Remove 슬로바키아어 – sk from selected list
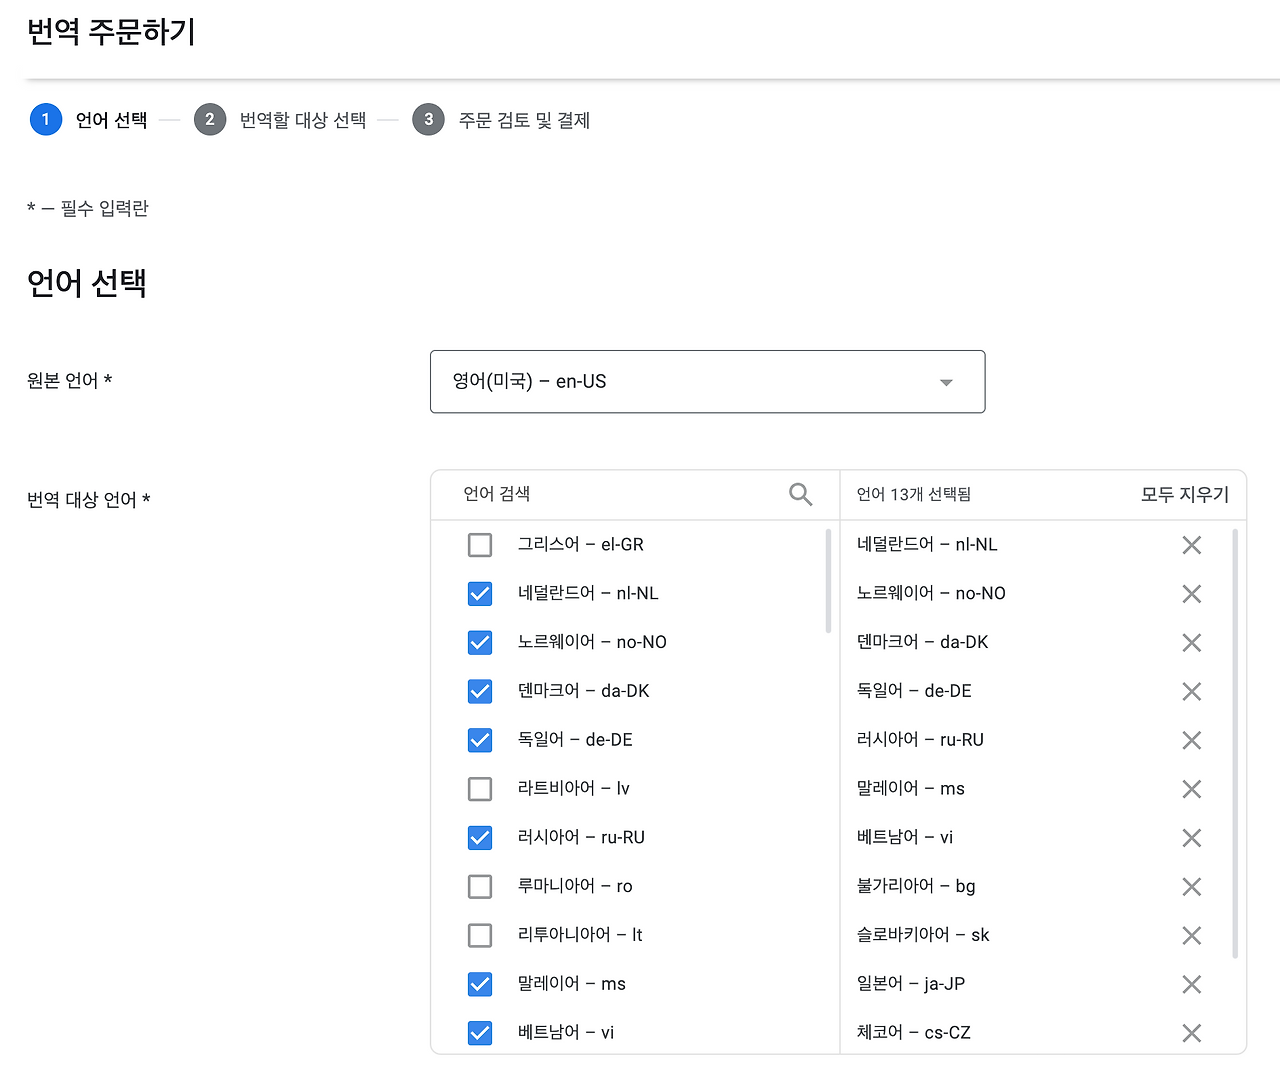1280x1082 pixels. [1191, 936]
